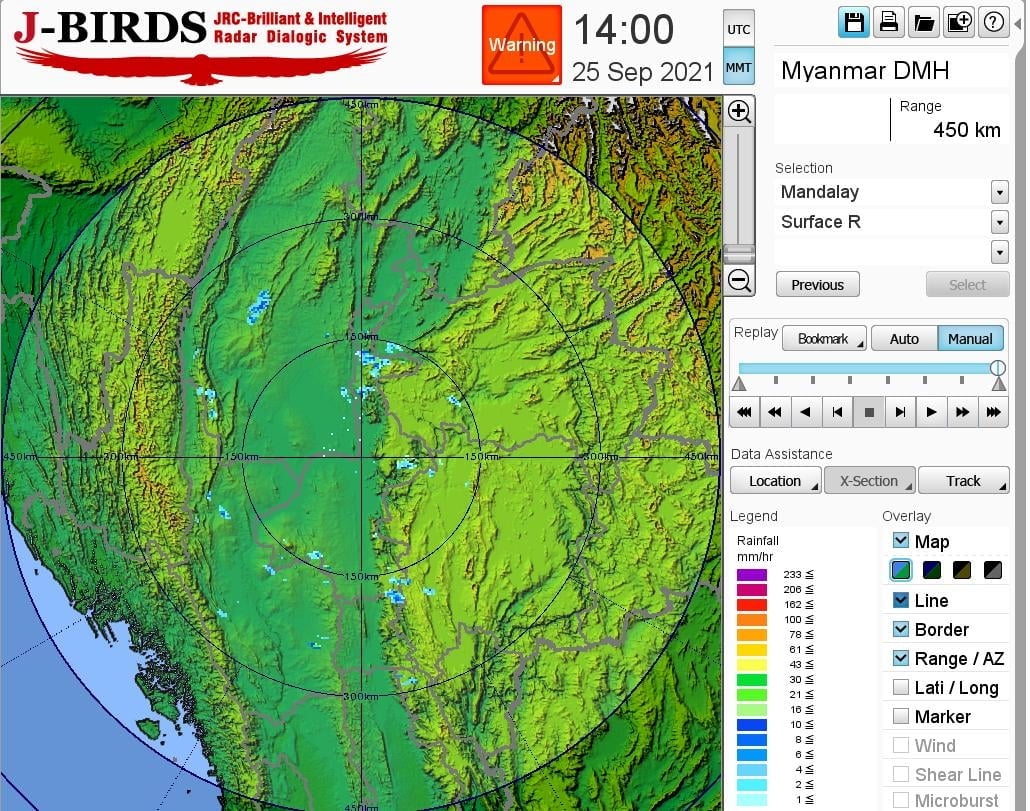Expand the Mandalay radar site dropdown

(999, 192)
